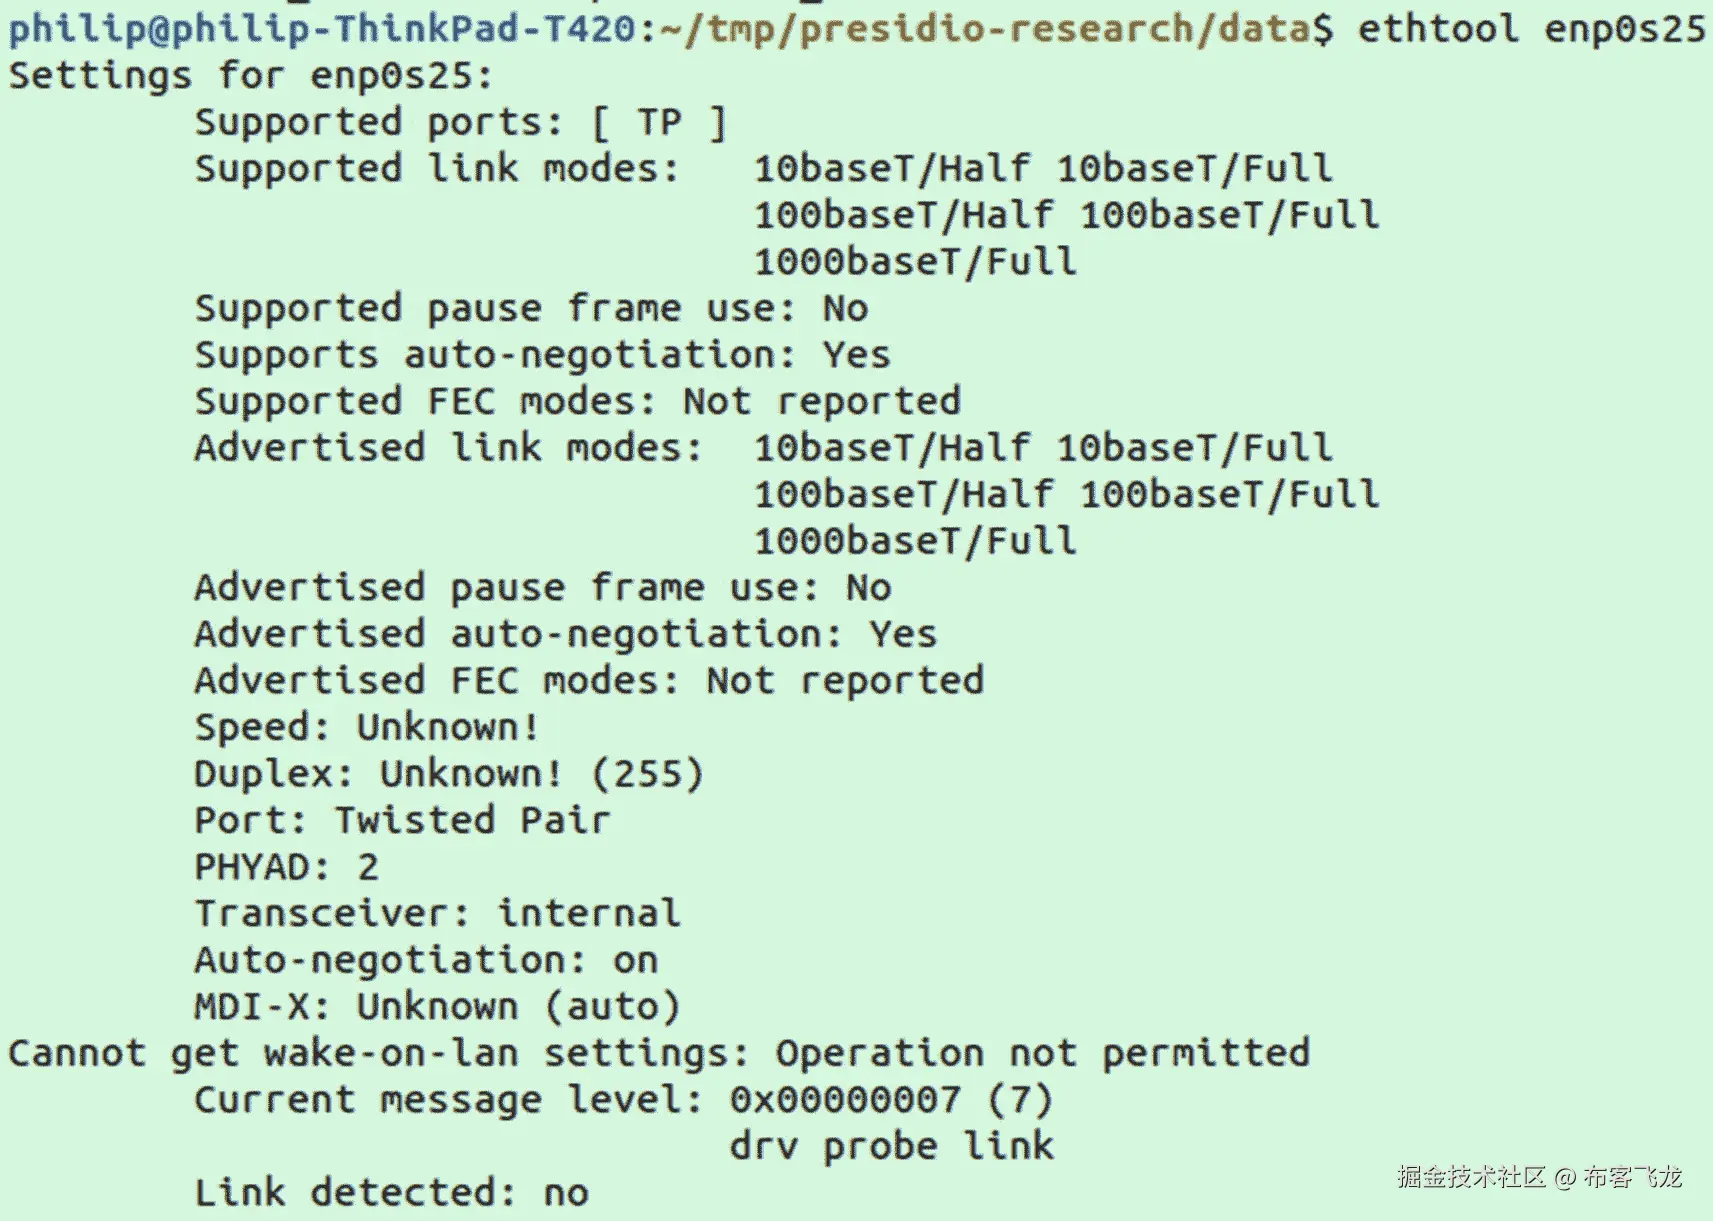
Task: Click the shell prompt username philip@philip-ThinkPad-T420
Action: [320, 29]
